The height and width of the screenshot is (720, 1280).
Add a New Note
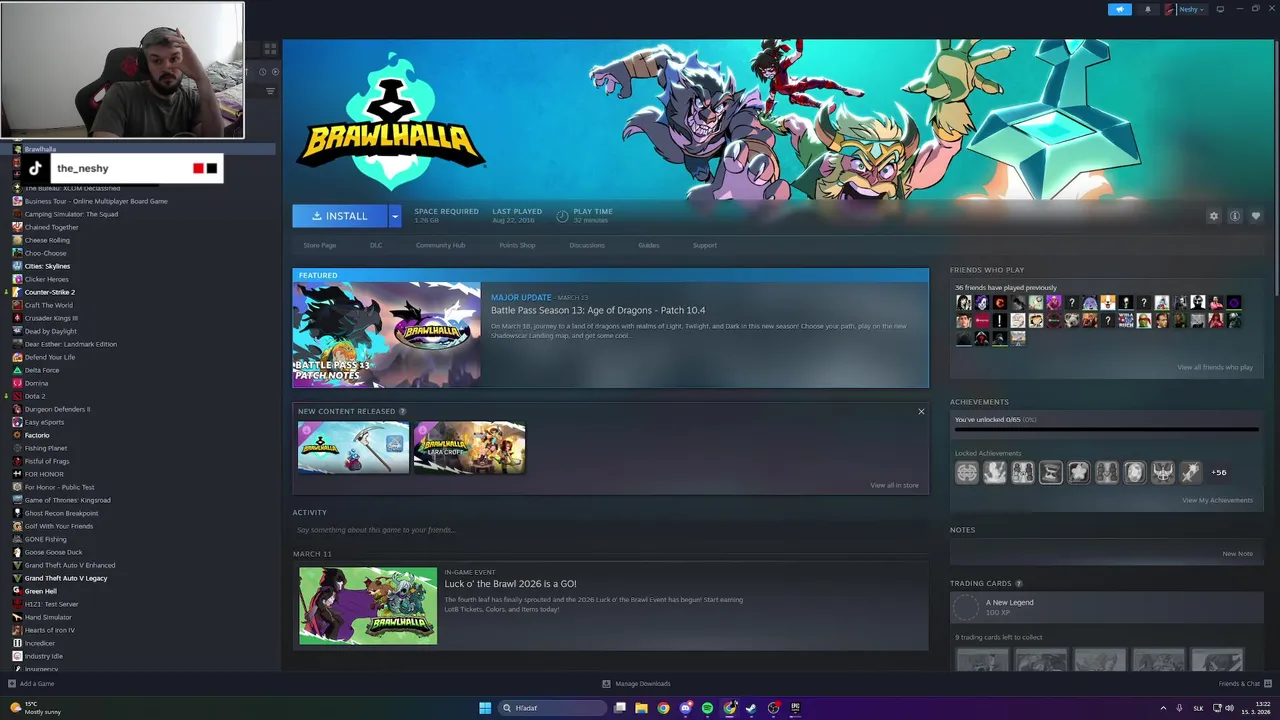click(1237, 554)
